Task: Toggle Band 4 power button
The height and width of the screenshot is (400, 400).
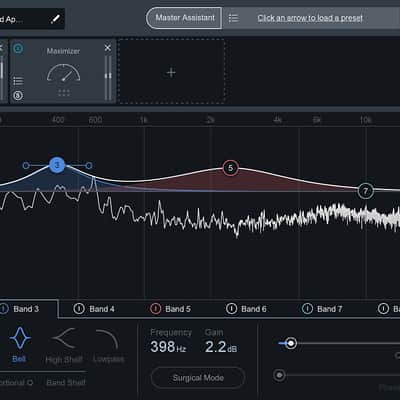Action: (79, 309)
